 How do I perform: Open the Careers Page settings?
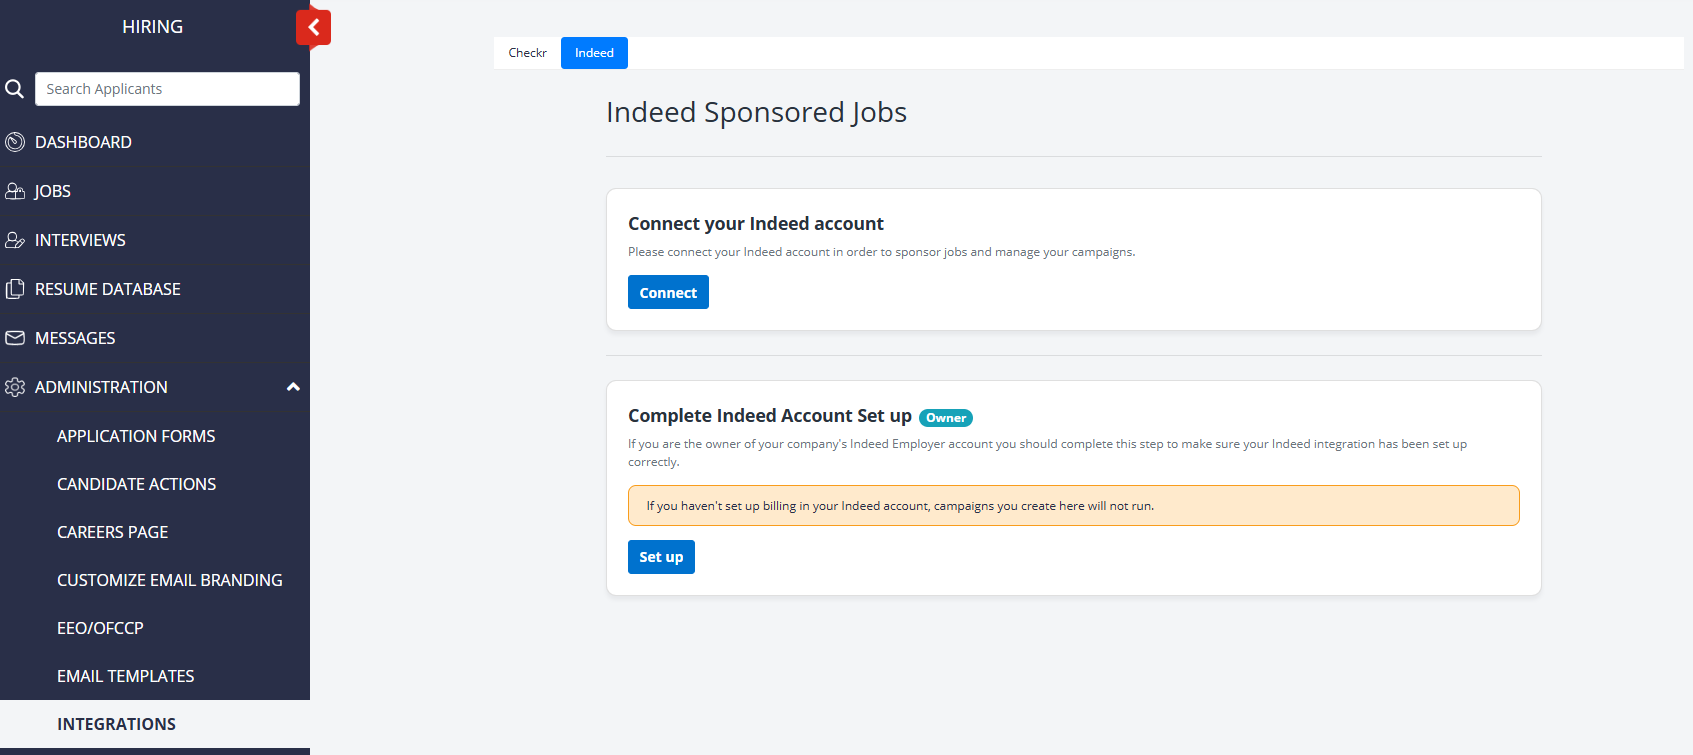pos(112,532)
